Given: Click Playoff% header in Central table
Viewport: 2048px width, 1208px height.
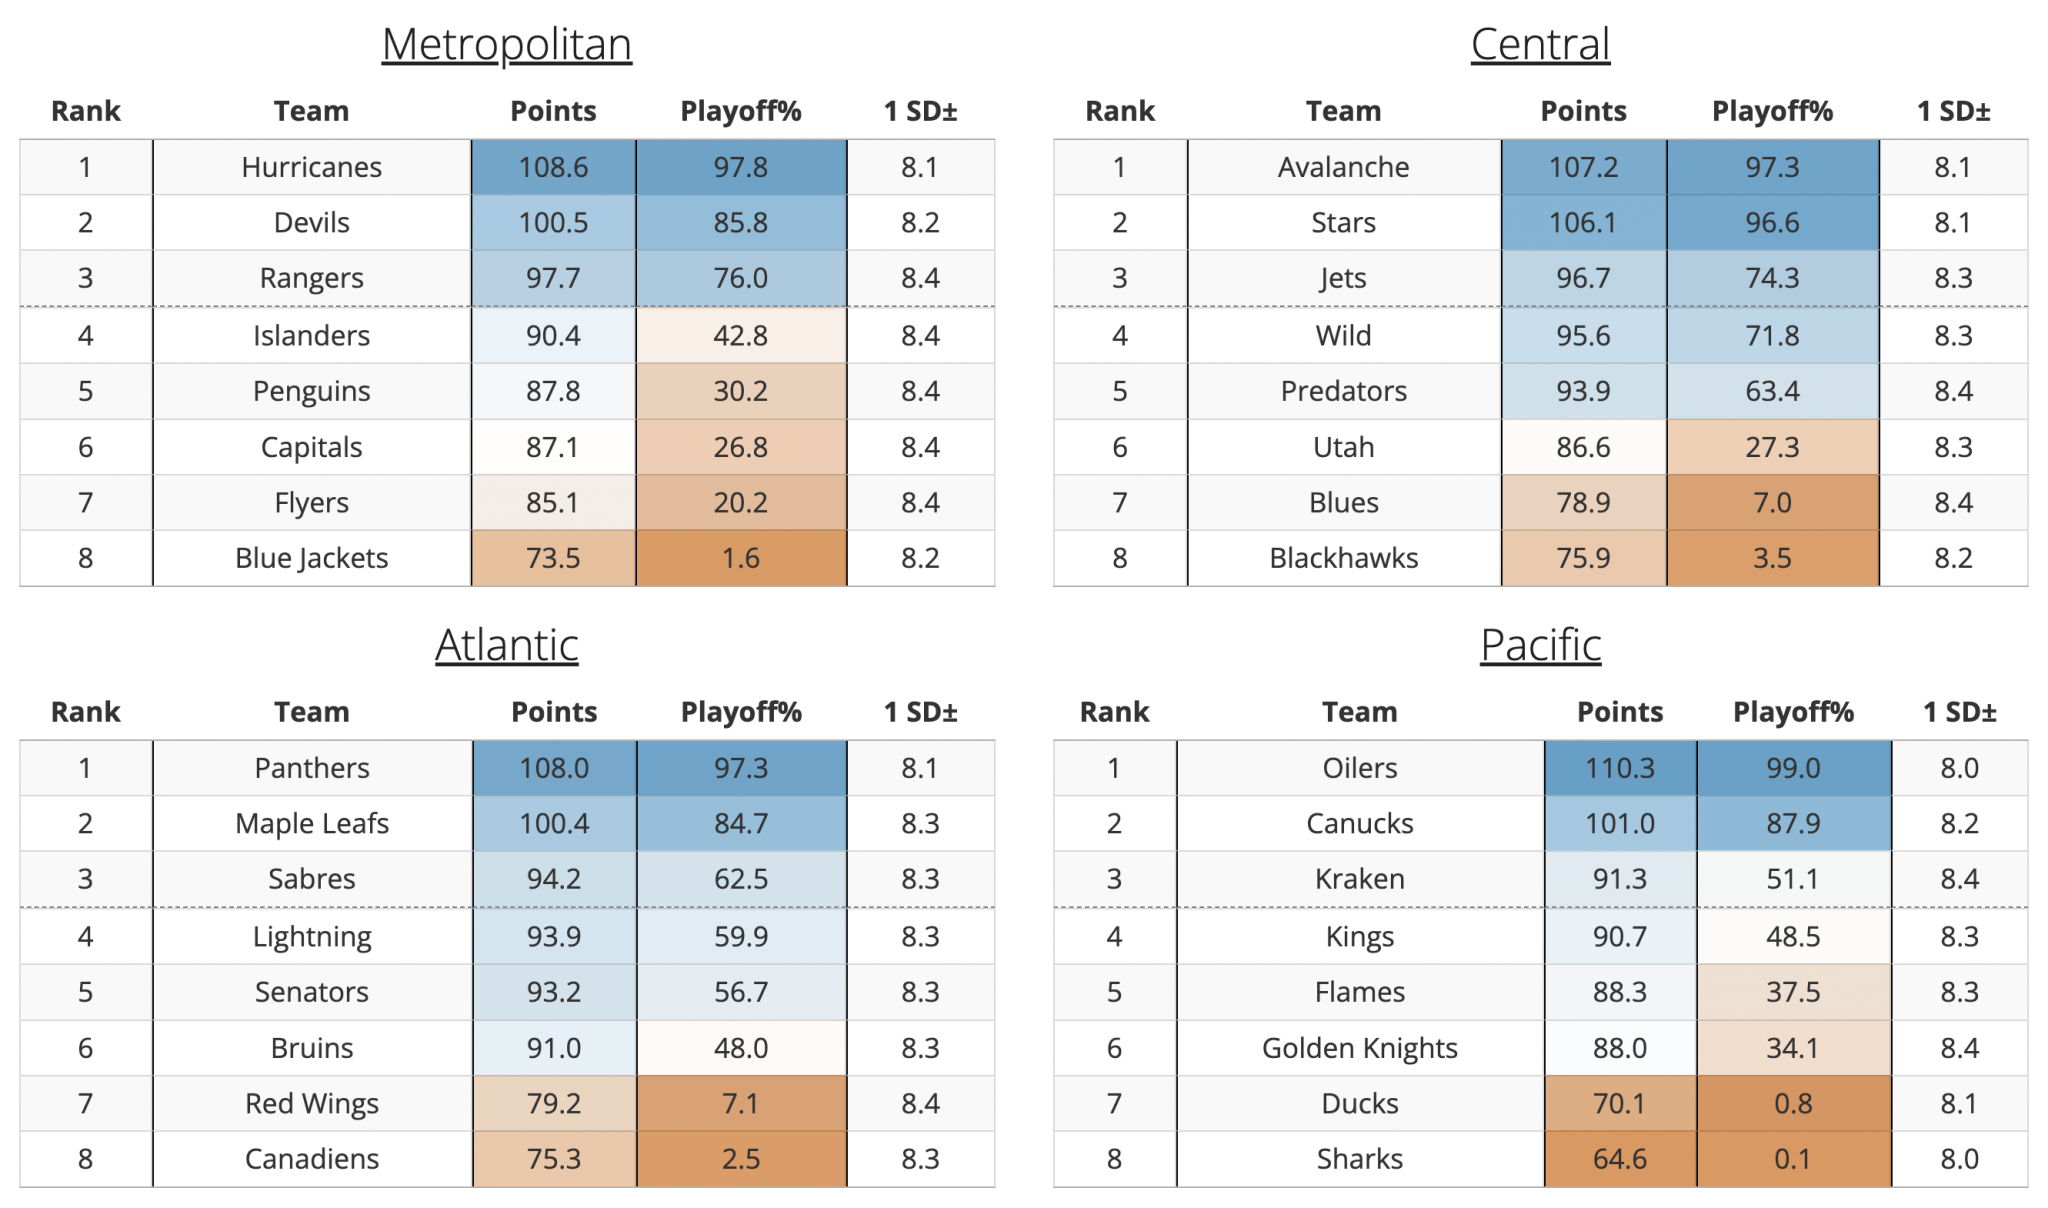Looking at the screenshot, I should click(1772, 111).
